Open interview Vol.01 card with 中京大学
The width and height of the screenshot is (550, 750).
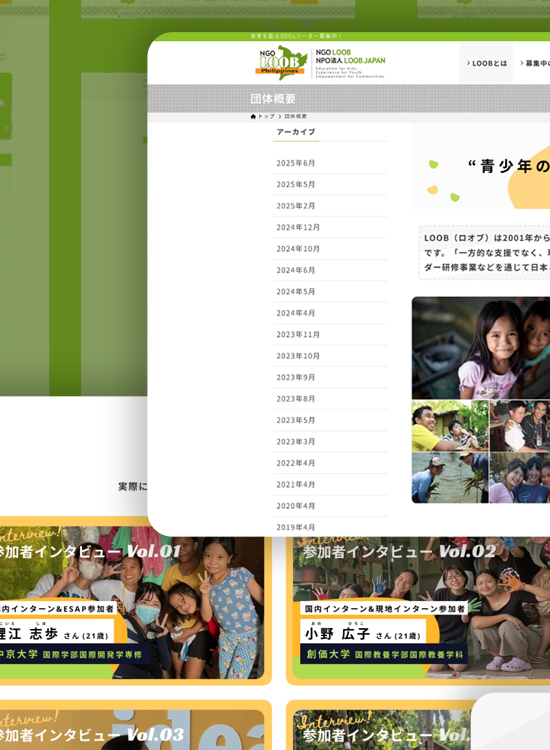(x=132, y=601)
